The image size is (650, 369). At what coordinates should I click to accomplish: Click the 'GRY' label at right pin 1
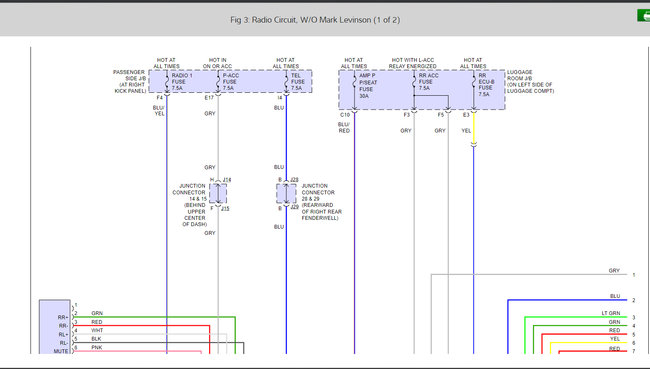point(614,271)
